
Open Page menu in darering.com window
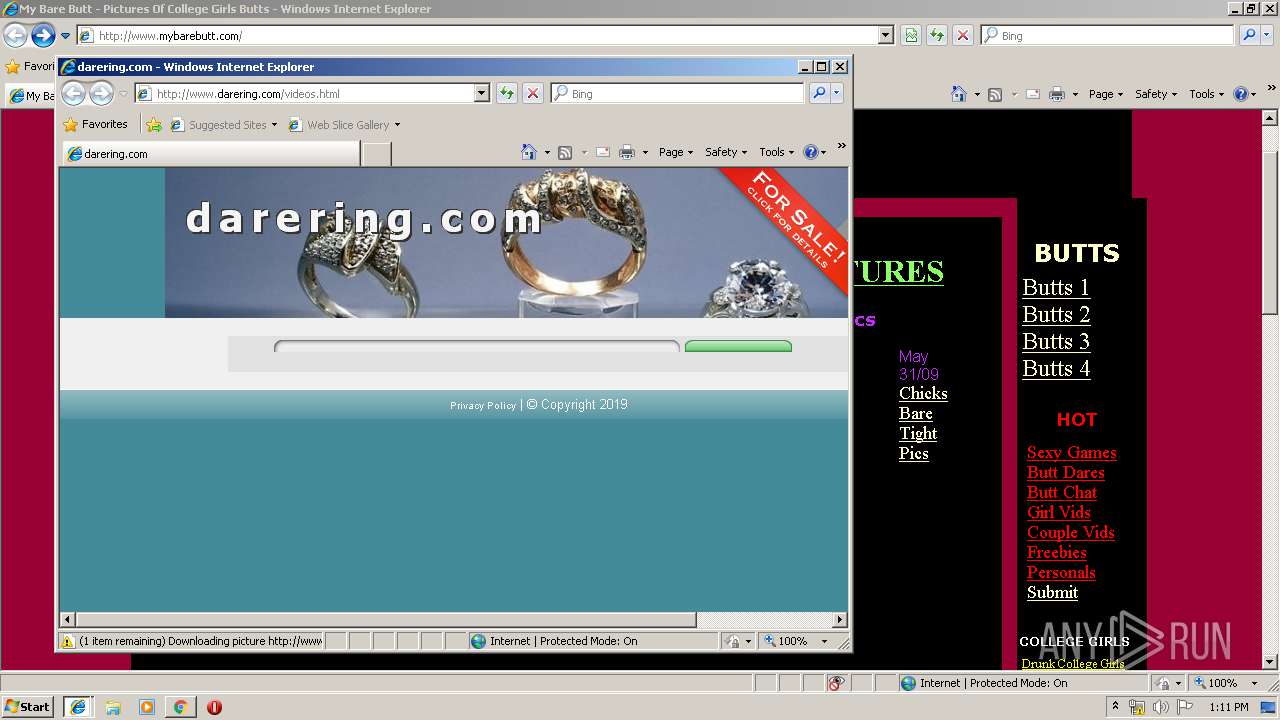click(676, 152)
